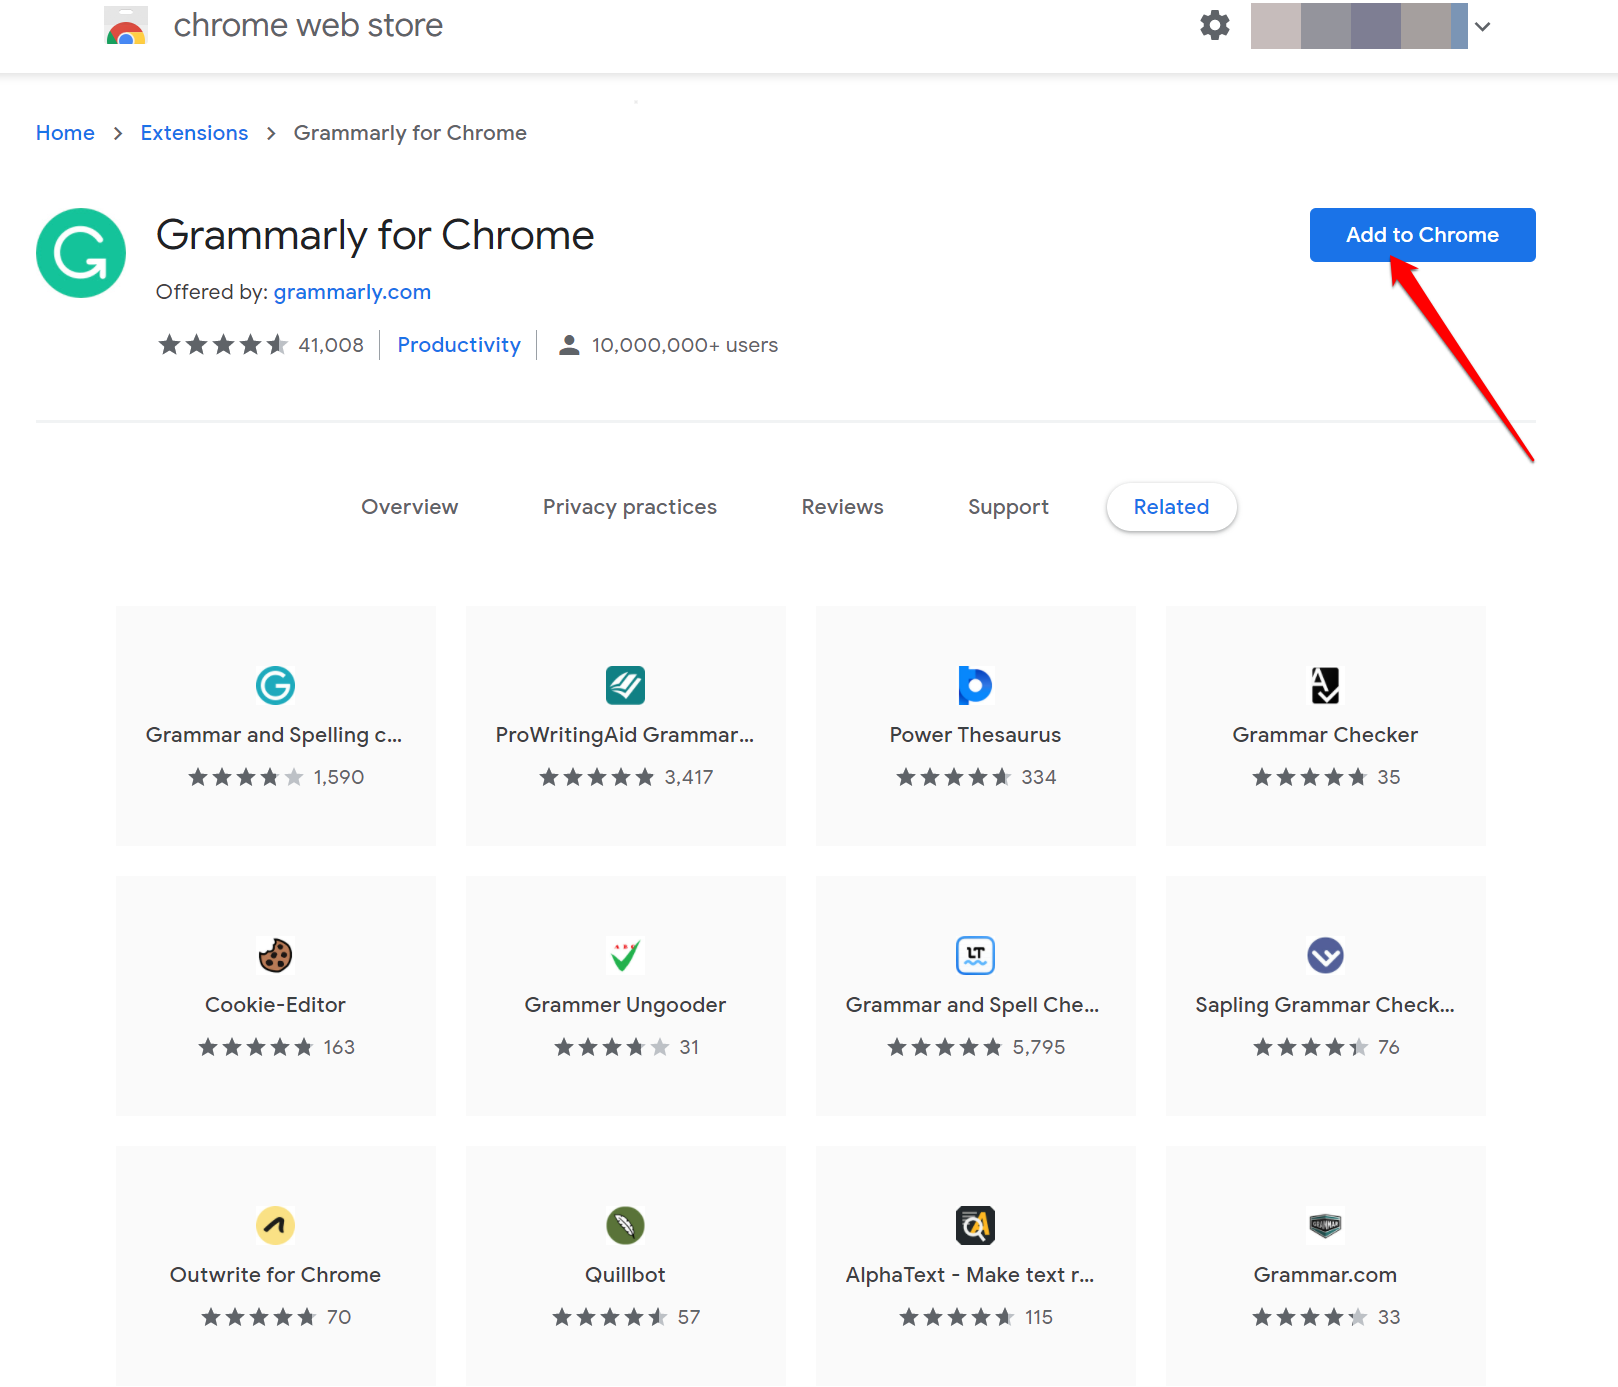Click the Grammar Checker icon
The width and height of the screenshot is (1618, 1387).
1325,685
